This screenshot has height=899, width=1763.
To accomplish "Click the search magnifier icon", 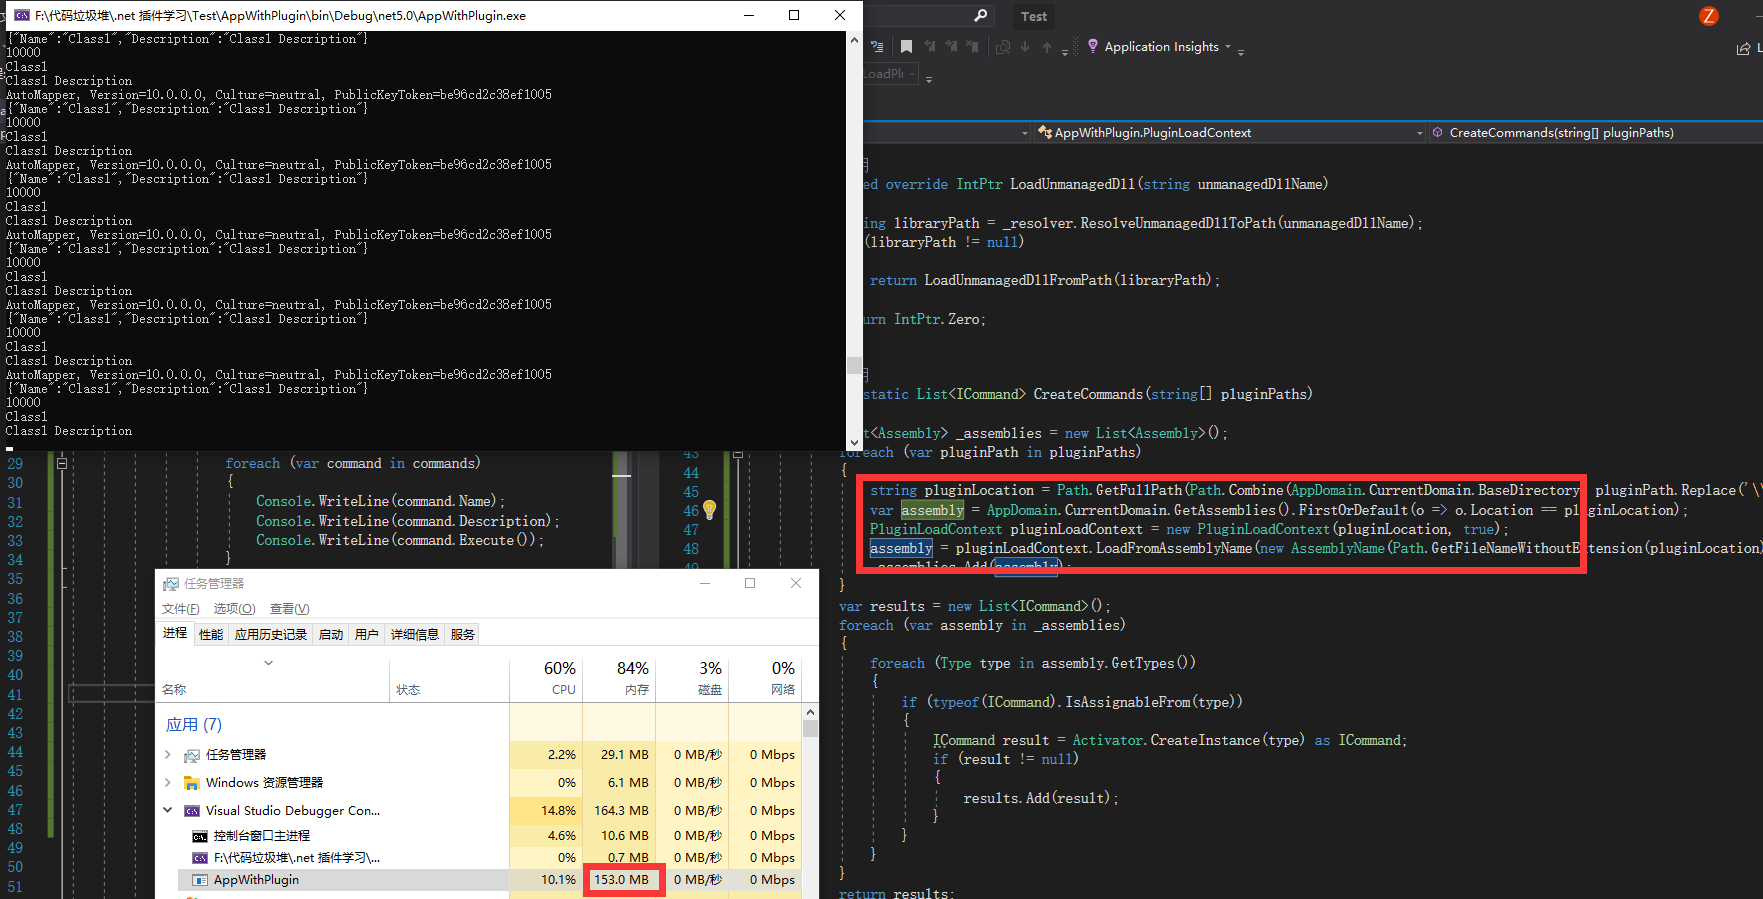I will click(980, 16).
